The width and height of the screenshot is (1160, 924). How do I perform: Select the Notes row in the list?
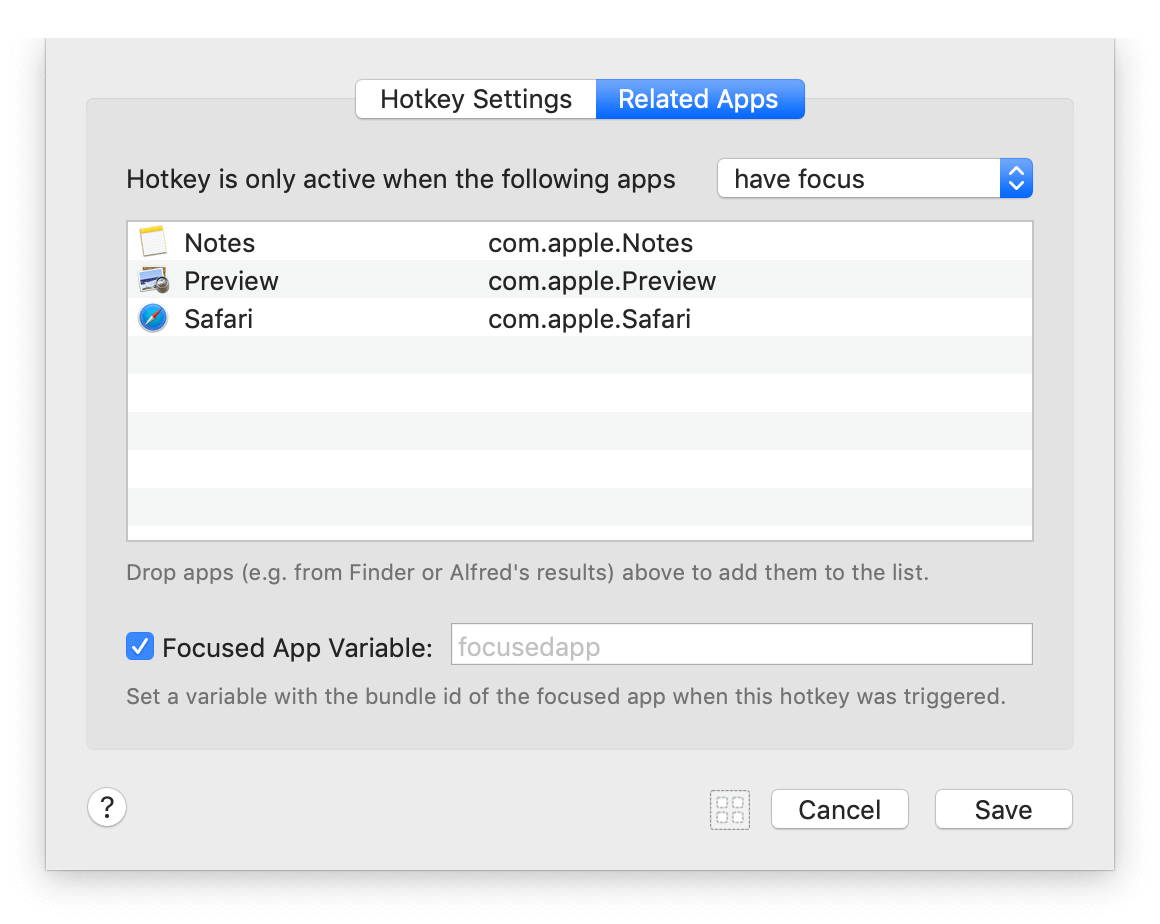(400, 242)
